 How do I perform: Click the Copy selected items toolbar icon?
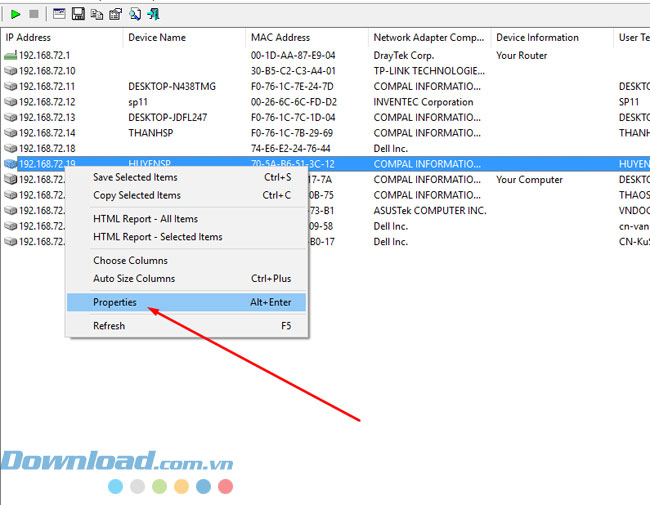pyautogui.click(x=97, y=15)
